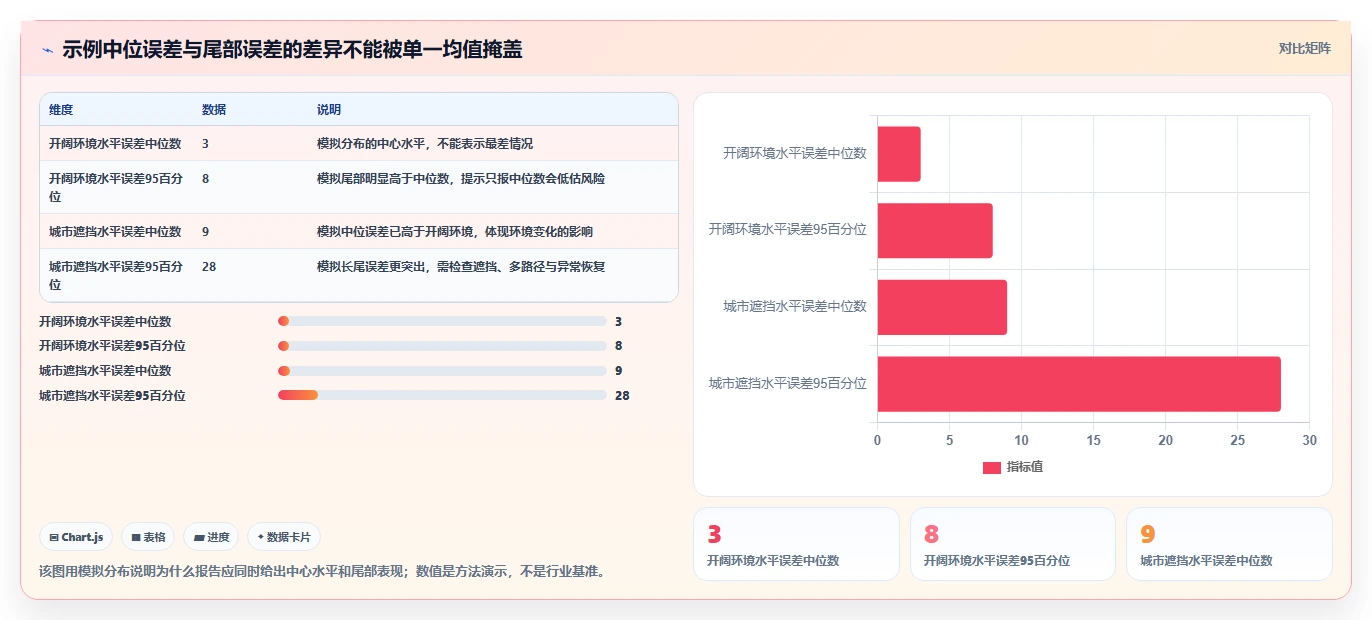Image resolution: width=1372 pixels, height=620 pixels.
Task: Click table cell 开阔环境水平误差95百分位
Action: point(116,187)
